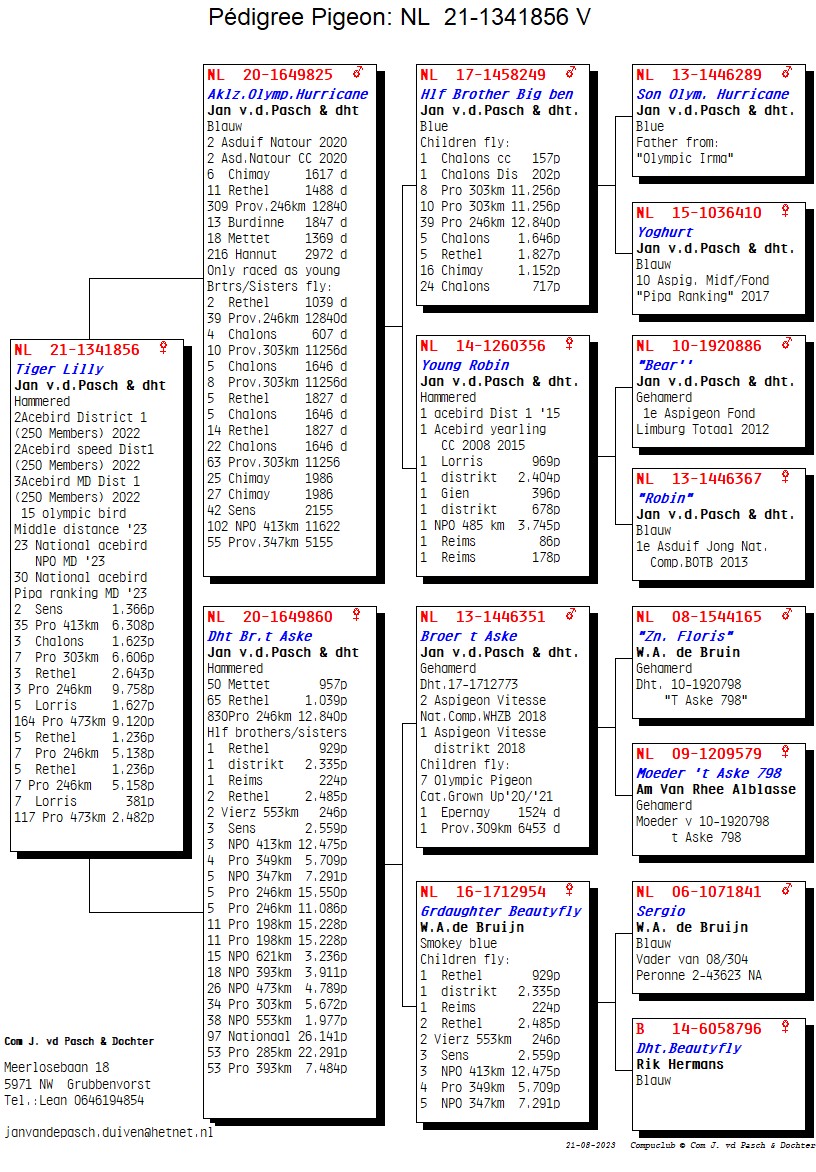The width and height of the screenshot is (816, 1172).
Task: Click the male symbol on Sergio's card
Action: click(x=786, y=891)
